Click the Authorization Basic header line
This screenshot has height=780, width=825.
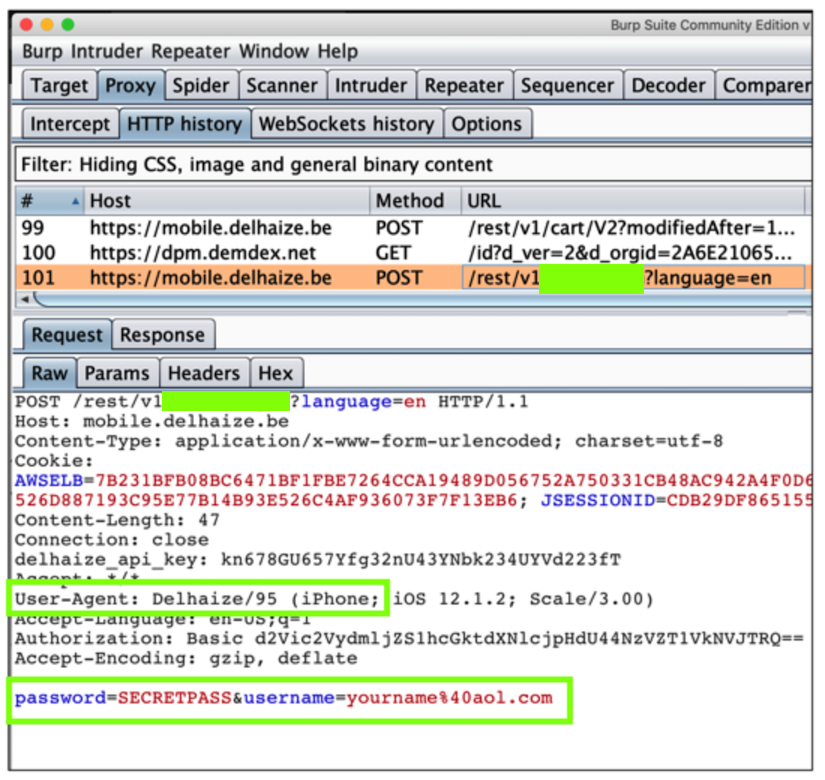point(409,638)
